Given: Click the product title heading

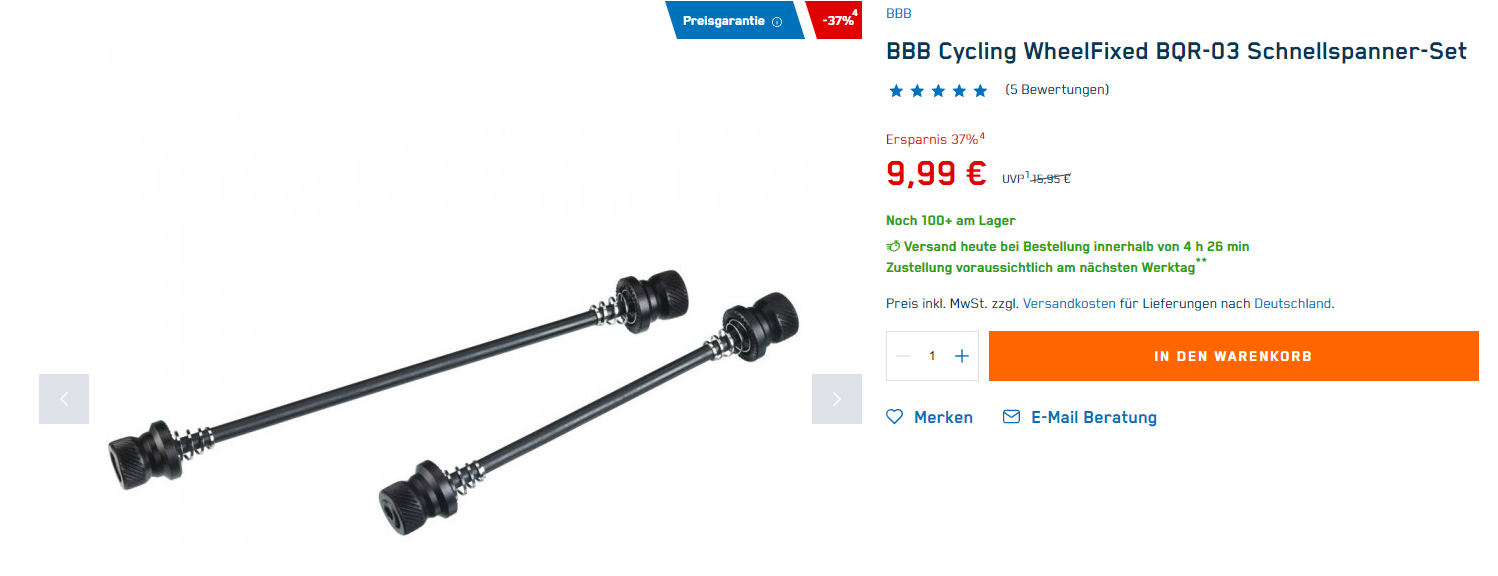Looking at the screenshot, I should click(1176, 51).
